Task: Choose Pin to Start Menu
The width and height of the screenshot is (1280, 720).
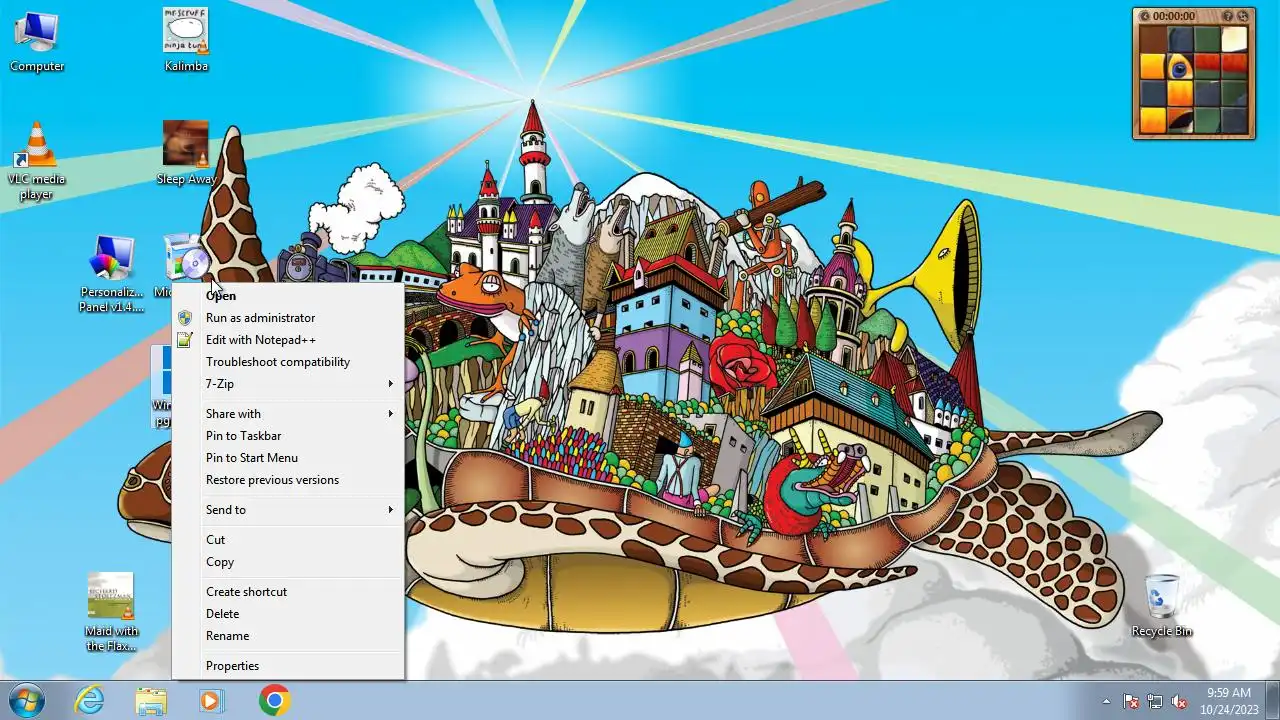Action: click(288, 458)
